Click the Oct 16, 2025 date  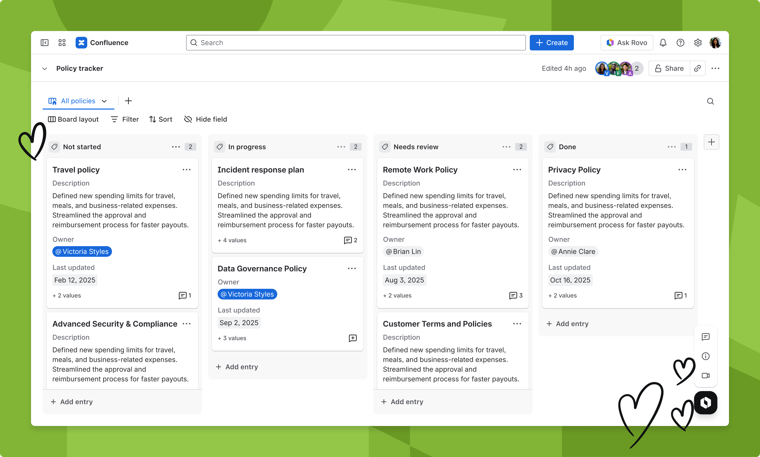coord(570,280)
